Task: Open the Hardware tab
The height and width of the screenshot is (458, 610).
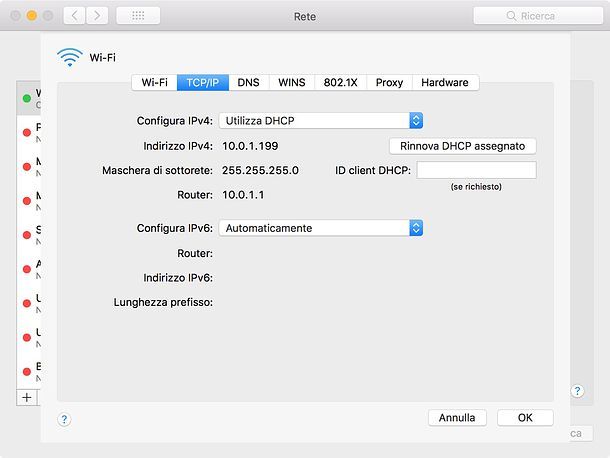Action: pyautogui.click(x=445, y=82)
